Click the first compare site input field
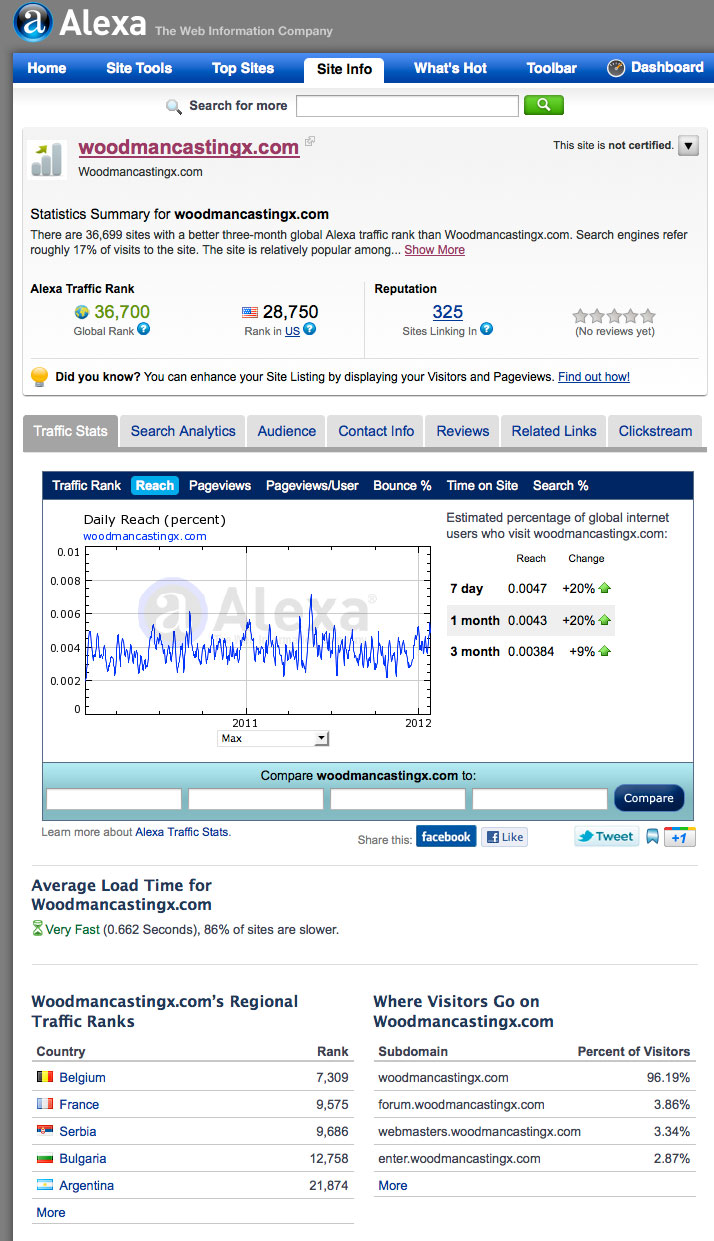Image resolution: width=714 pixels, height=1241 pixels. pyautogui.click(x=114, y=799)
